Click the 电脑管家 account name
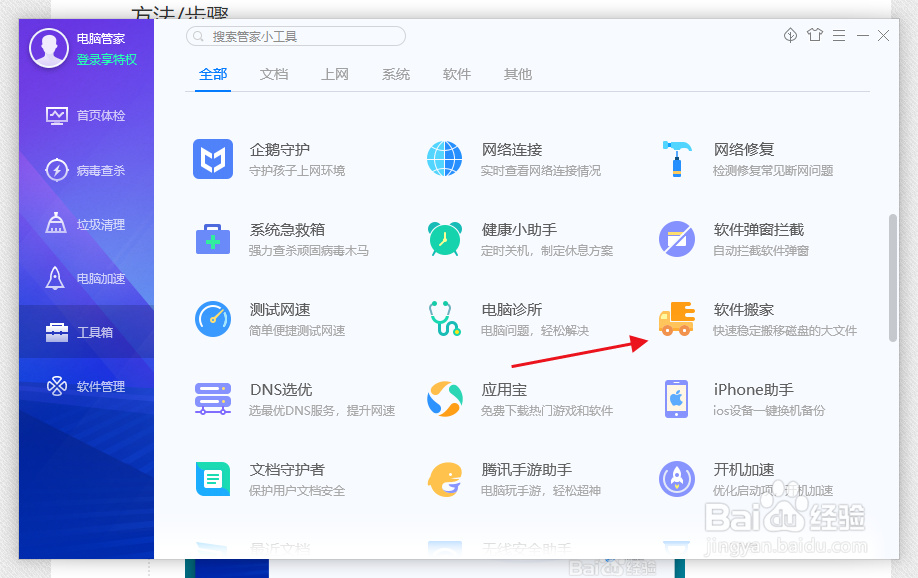918x578 pixels. 101,39
